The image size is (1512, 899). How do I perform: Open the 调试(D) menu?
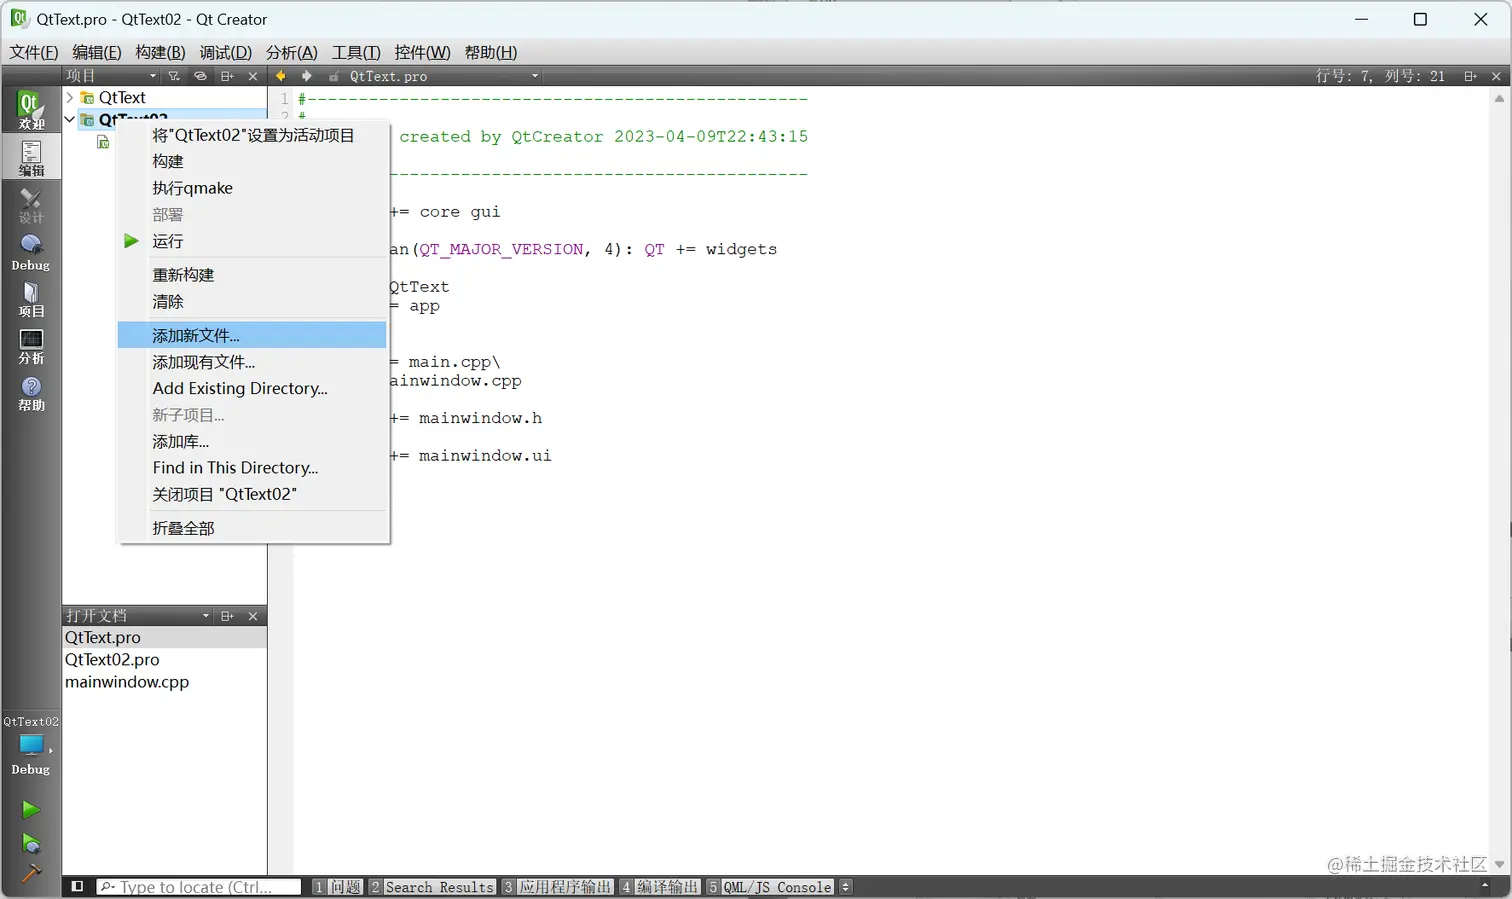click(x=226, y=52)
